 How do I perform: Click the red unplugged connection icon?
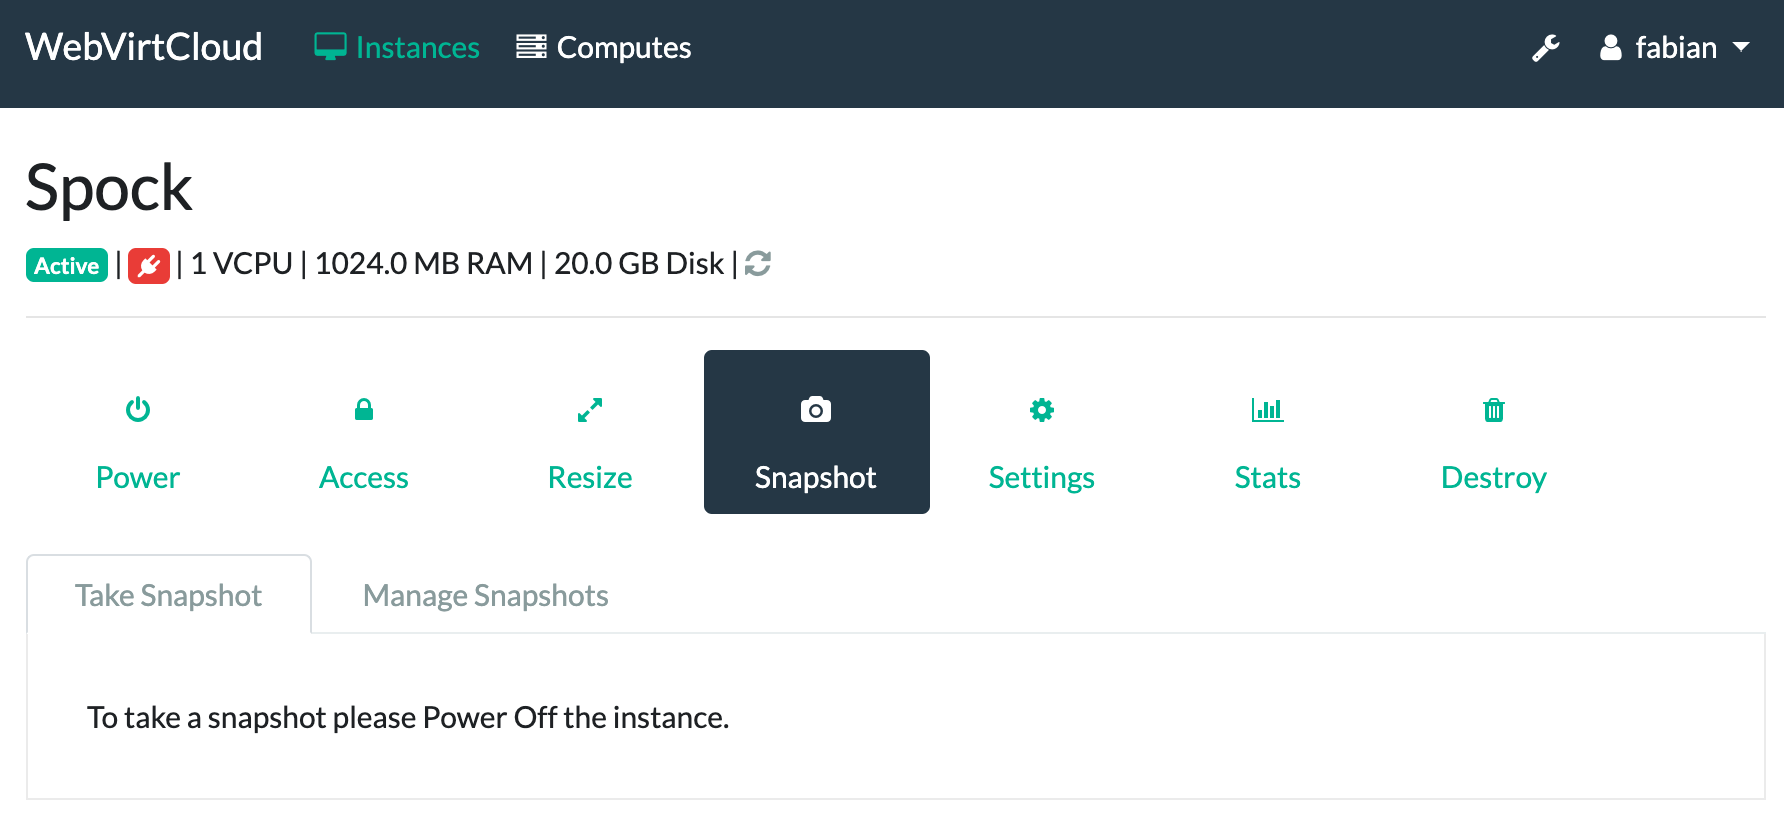(x=148, y=264)
